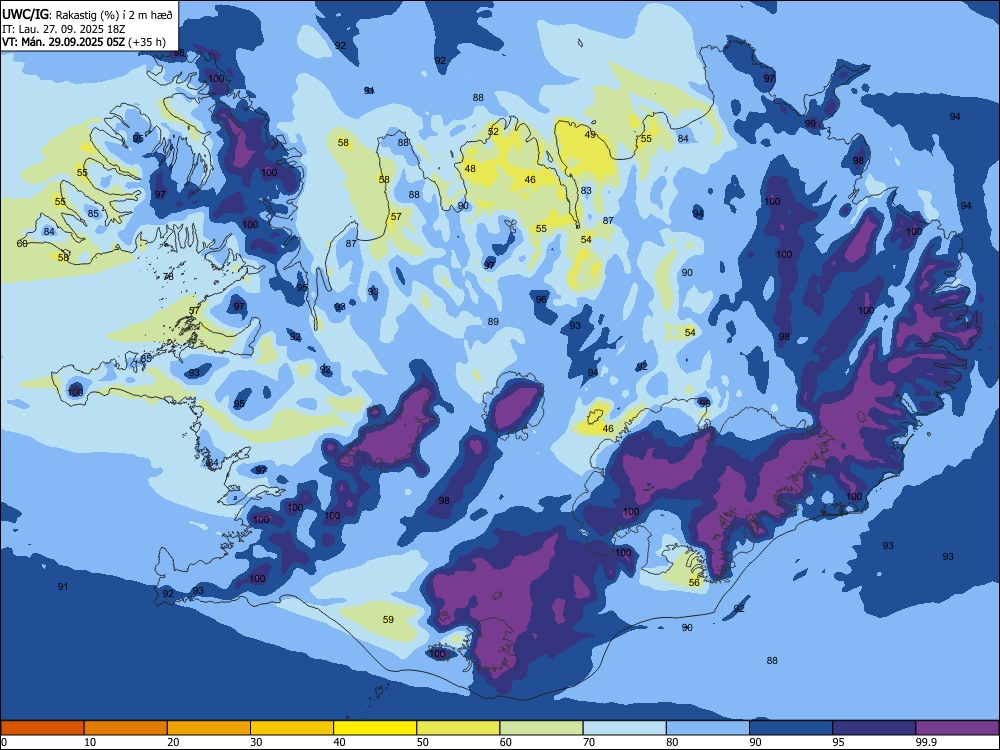Select the 40–50 bright yellow legend swatch
Screen dimensions: 1000x750
[x=375, y=728]
